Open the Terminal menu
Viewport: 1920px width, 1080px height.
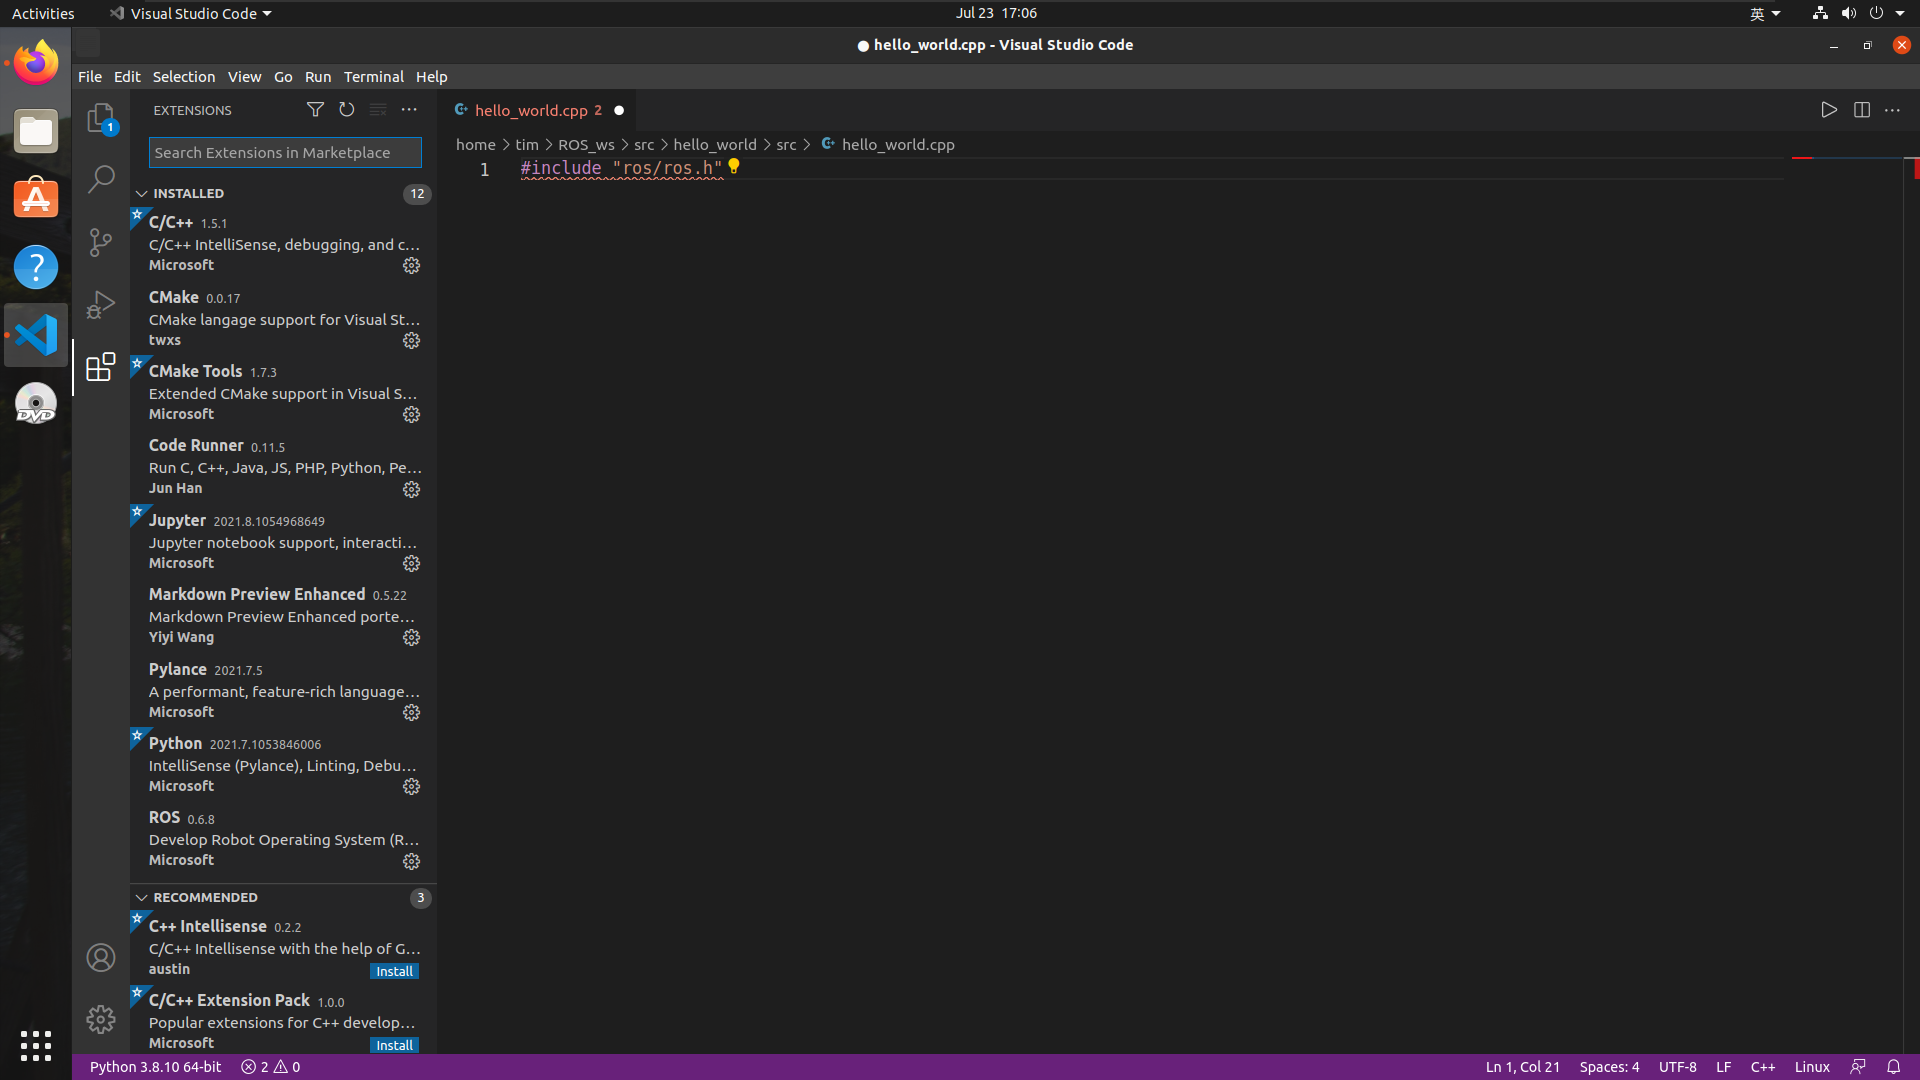(x=373, y=77)
